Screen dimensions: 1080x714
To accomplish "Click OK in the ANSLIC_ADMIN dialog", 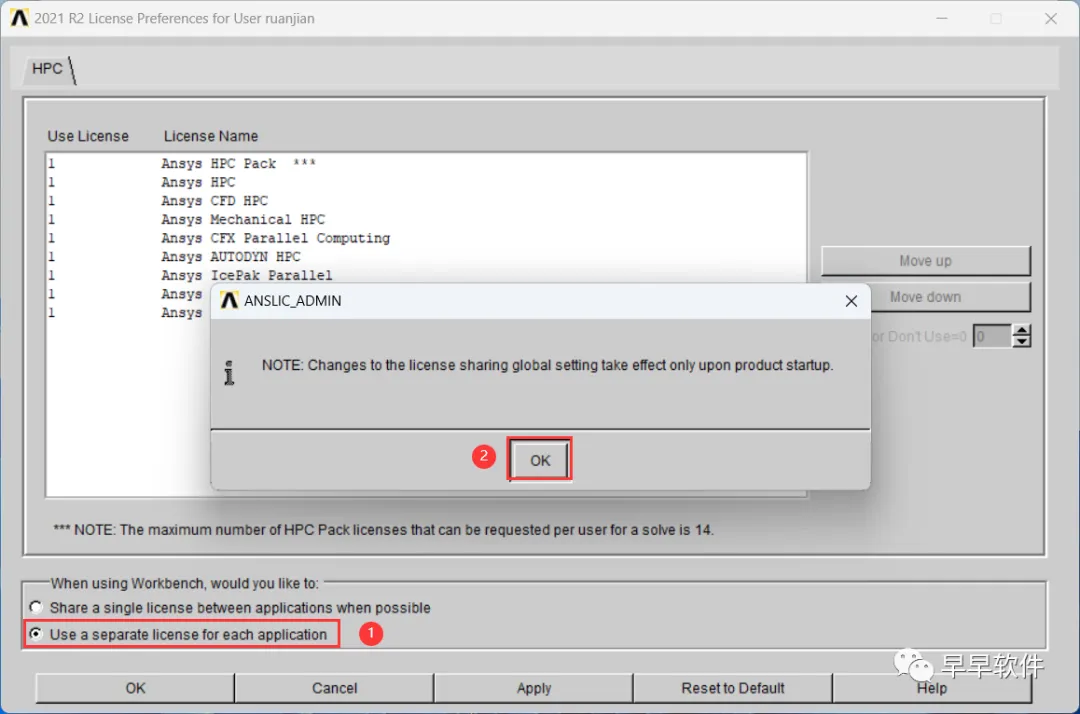I will click(540, 460).
